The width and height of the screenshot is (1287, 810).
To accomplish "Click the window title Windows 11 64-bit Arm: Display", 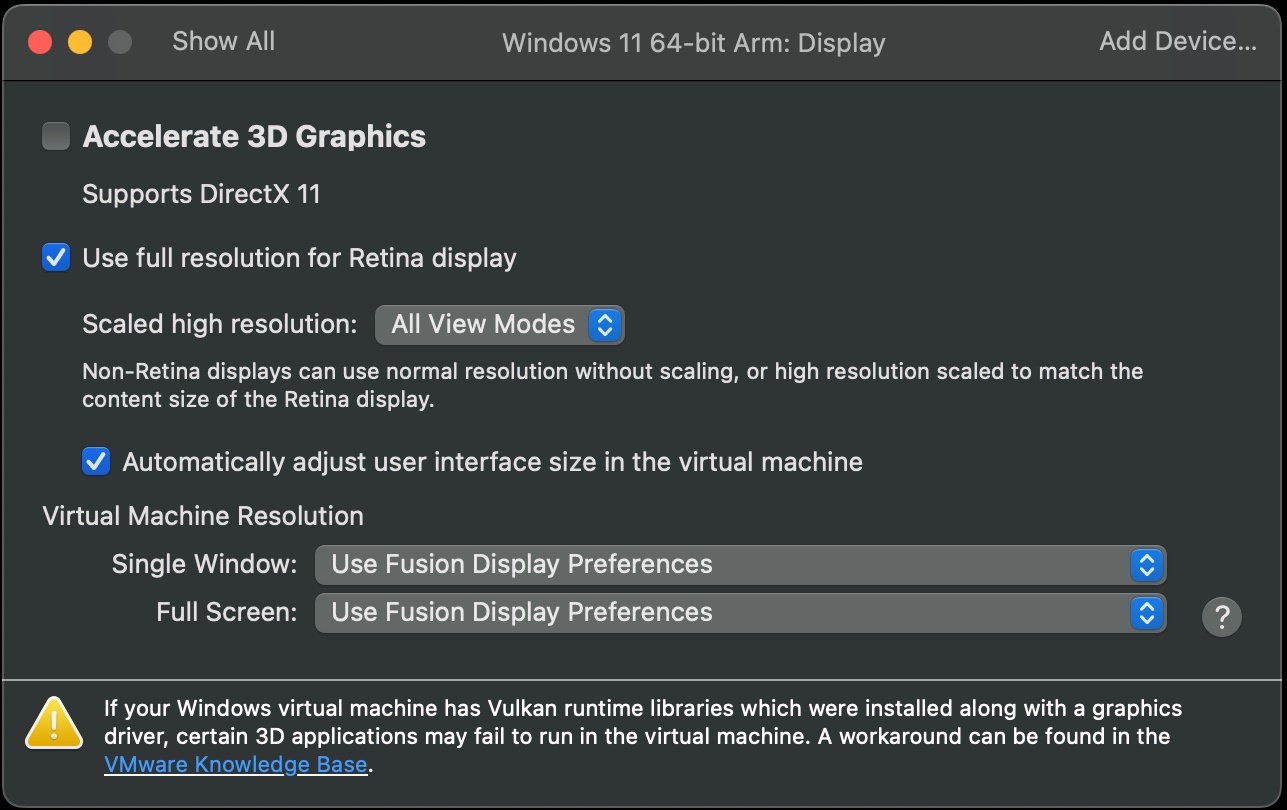I will 693,43.
